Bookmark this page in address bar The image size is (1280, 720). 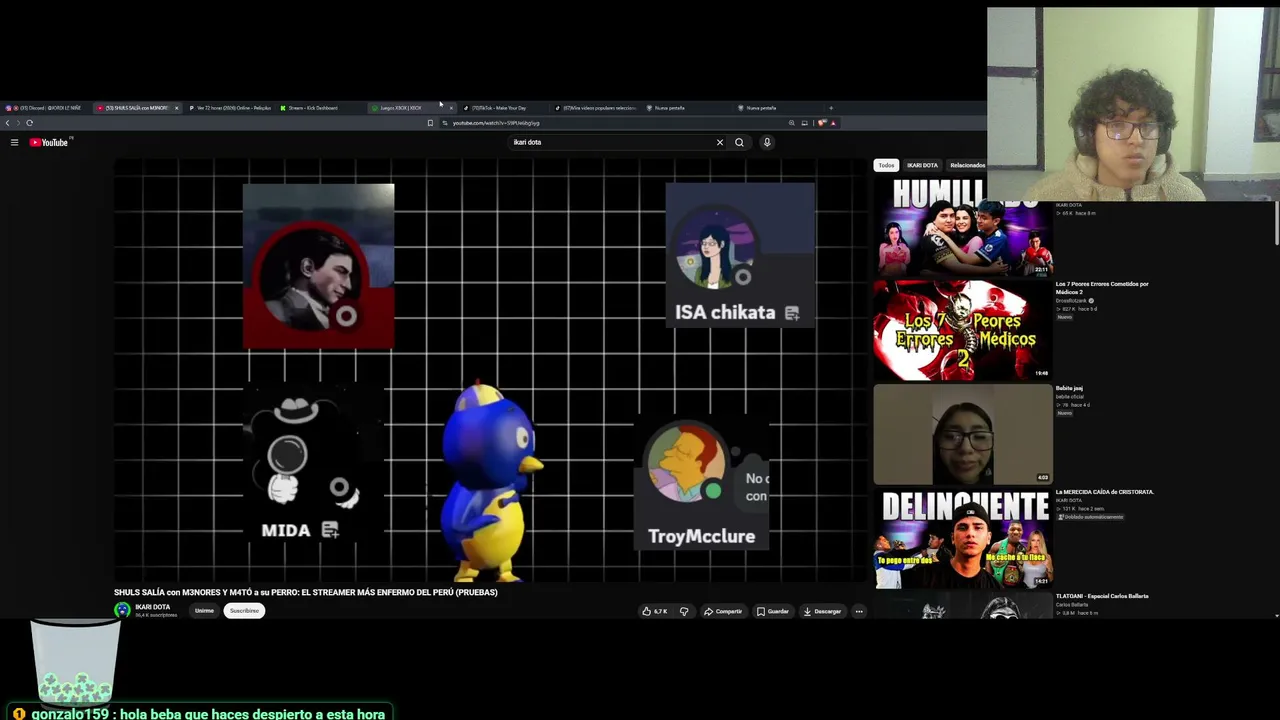coord(430,123)
